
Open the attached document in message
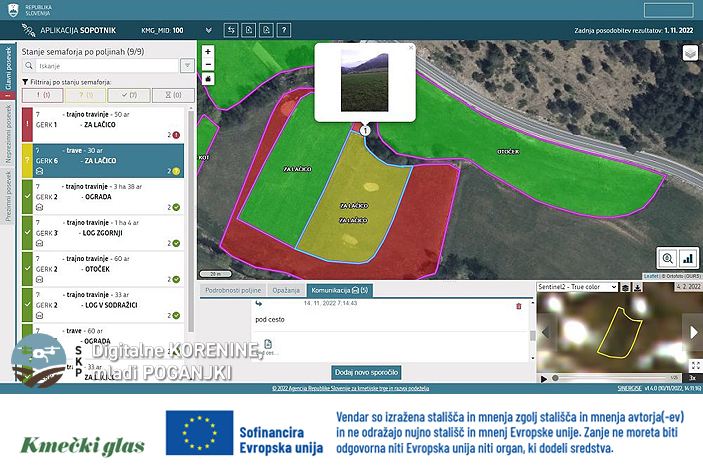[x=268, y=344]
